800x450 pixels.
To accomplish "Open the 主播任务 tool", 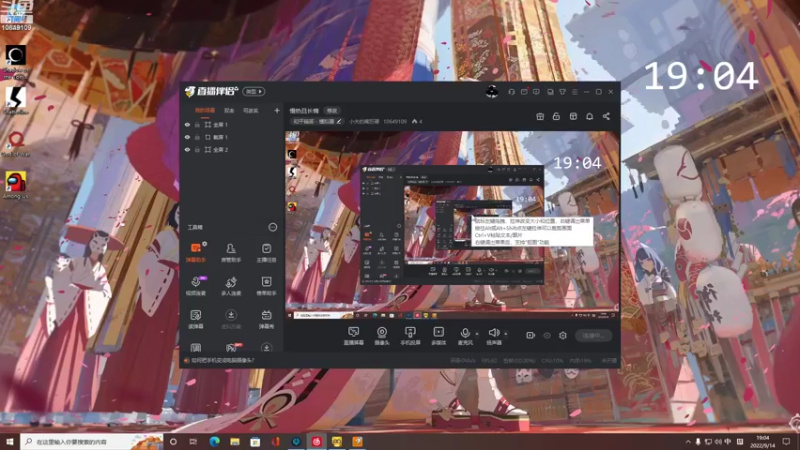I will (x=266, y=253).
